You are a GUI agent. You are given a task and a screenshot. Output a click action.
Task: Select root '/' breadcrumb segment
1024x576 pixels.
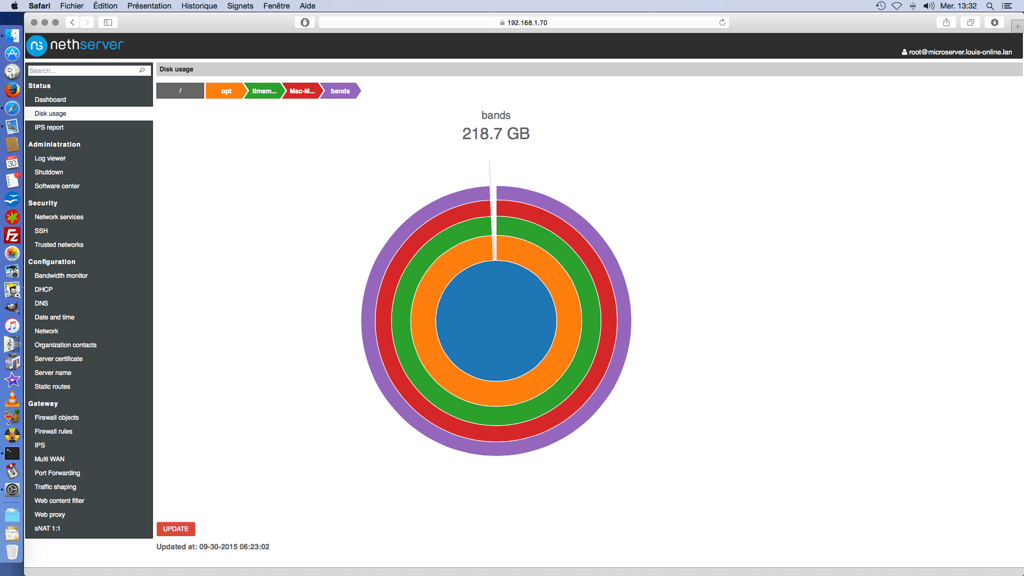[180, 91]
